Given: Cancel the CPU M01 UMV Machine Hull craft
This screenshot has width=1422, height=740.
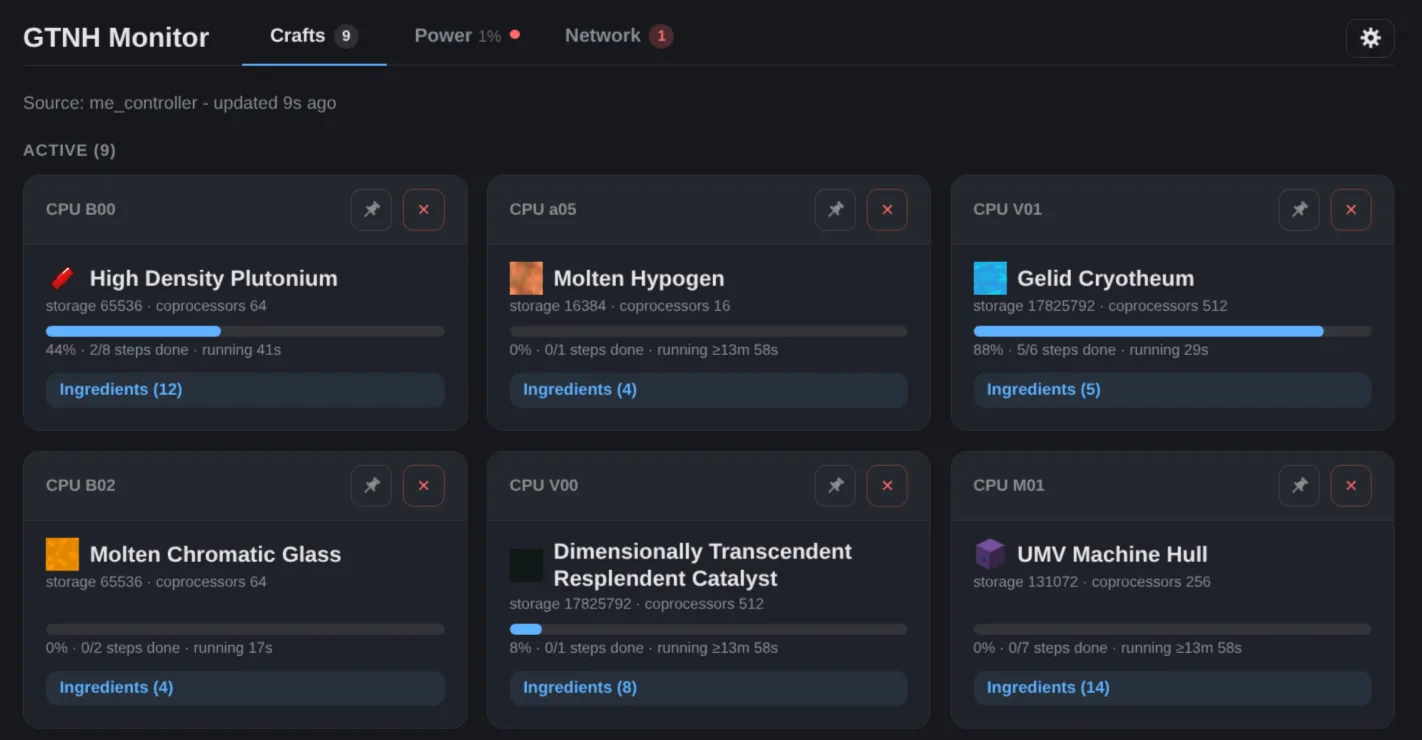Looking at the screenshot, I should point(1351,486).
